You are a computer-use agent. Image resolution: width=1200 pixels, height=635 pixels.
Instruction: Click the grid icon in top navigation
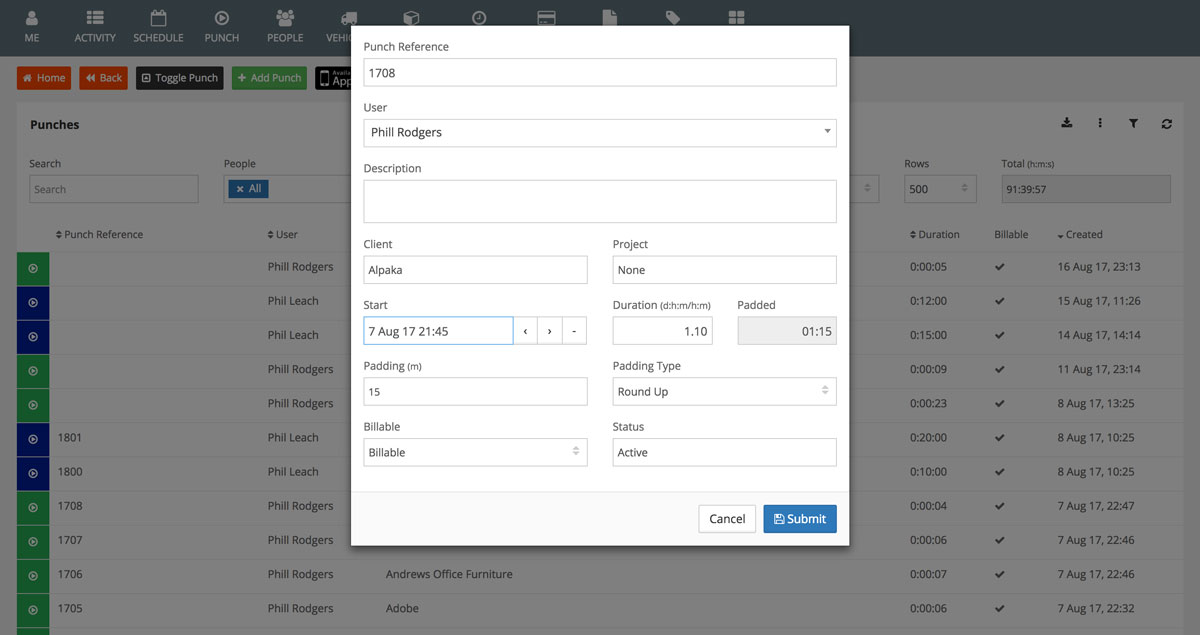click(x=736, y=18)
